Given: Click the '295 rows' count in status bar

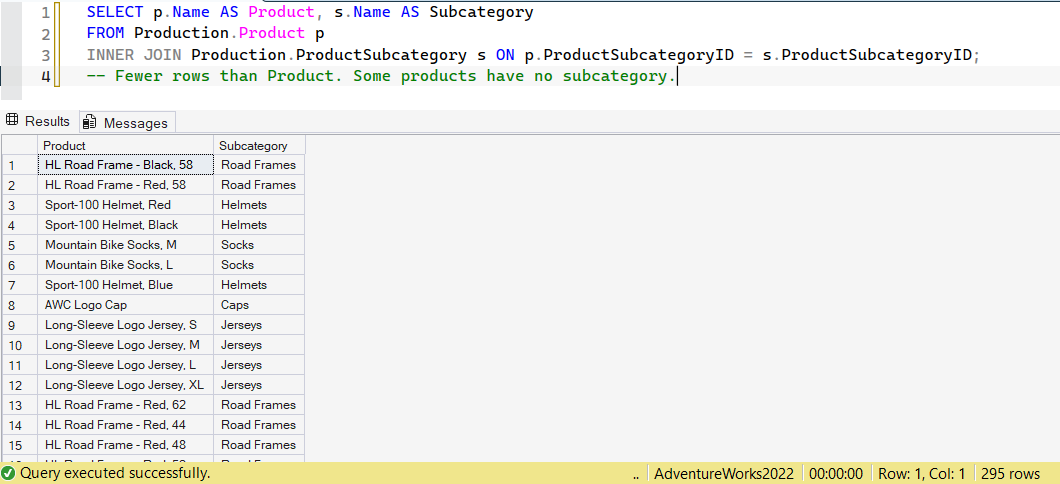Looking at the screenshot, I should coord(1011,474).
